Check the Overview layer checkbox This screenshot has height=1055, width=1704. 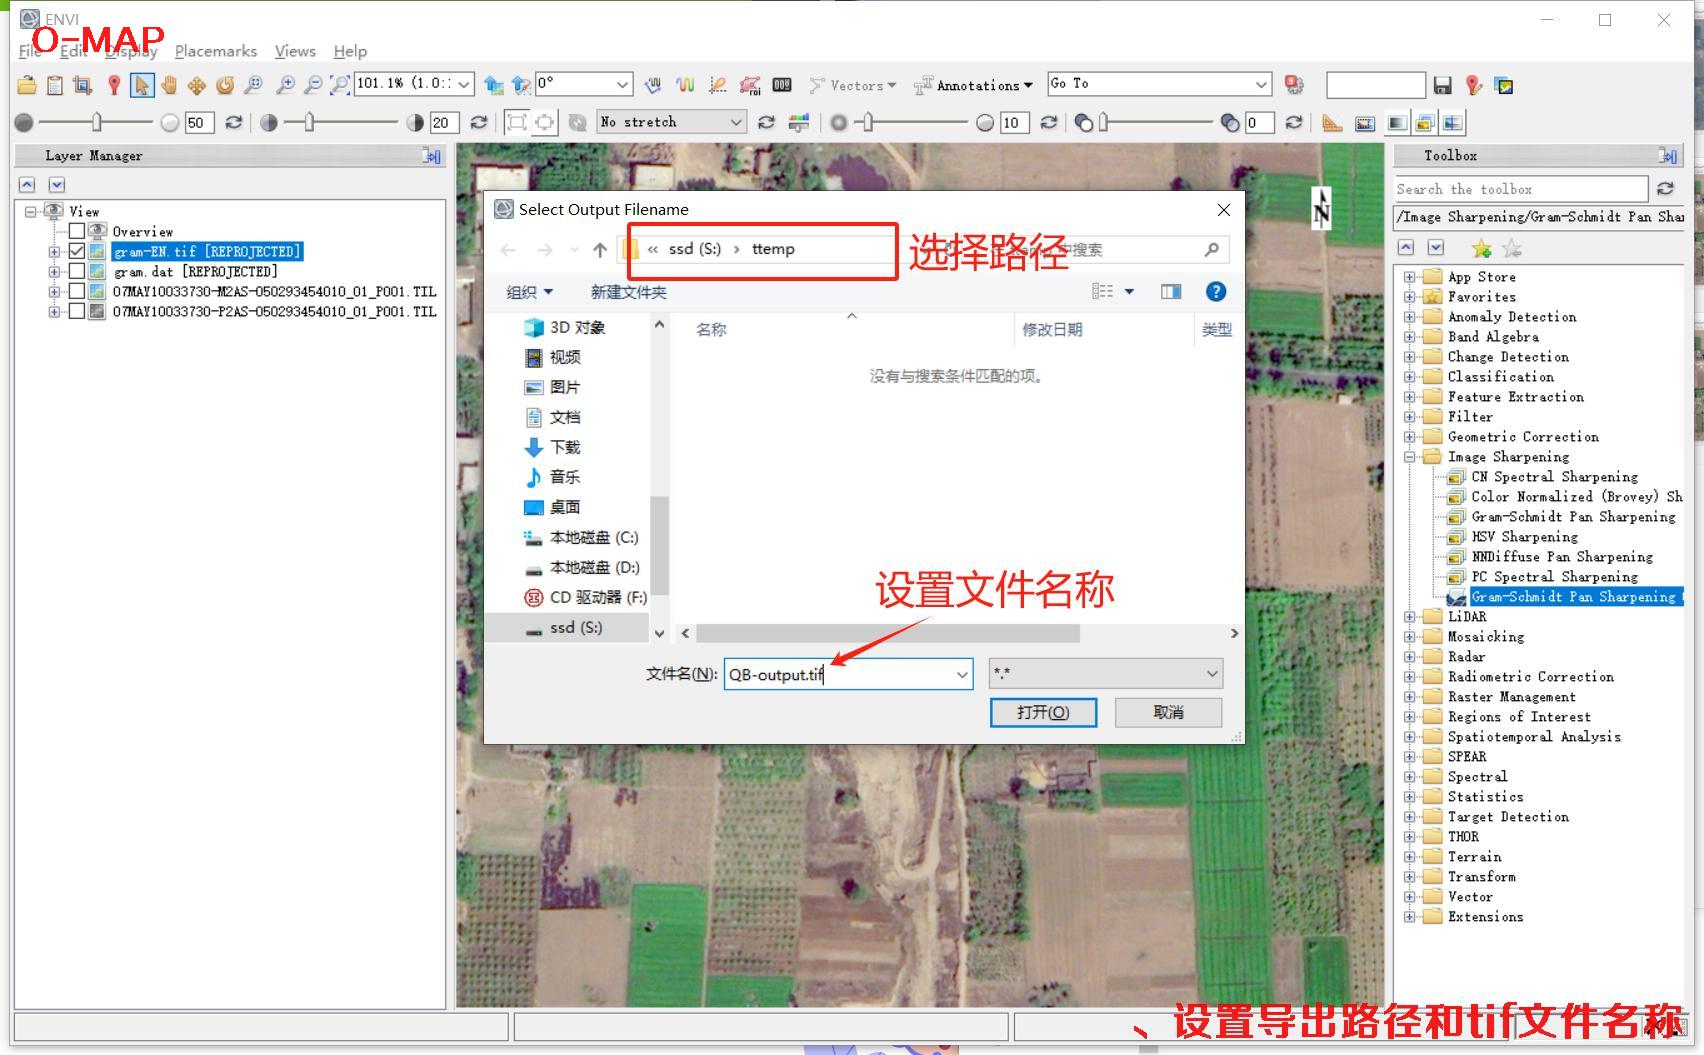[77, 231]
